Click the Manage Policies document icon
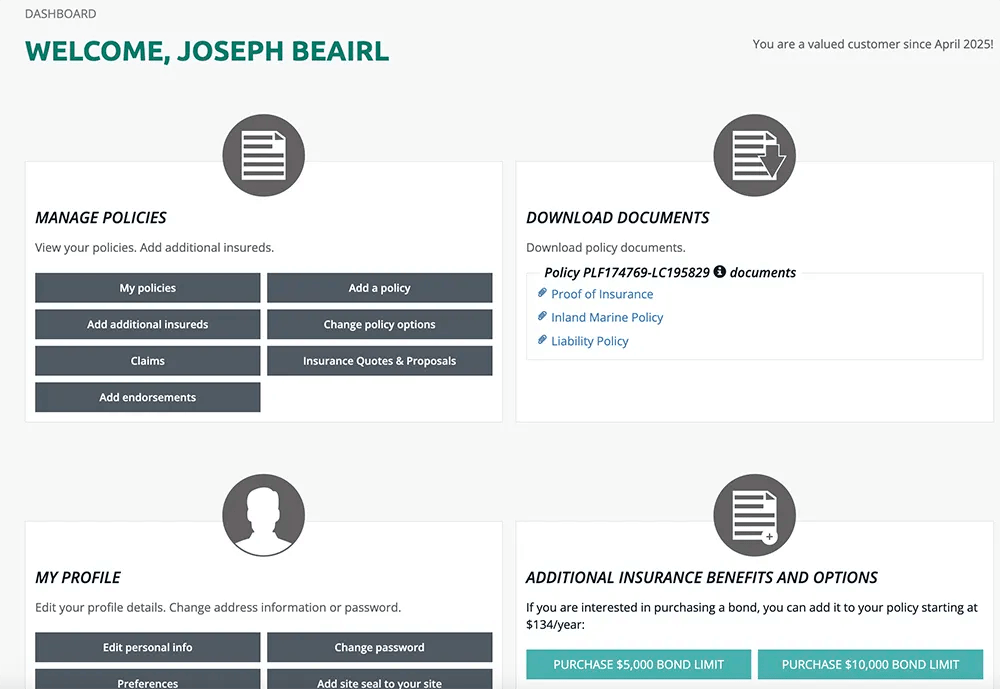Image resolution: width=1000 pixels, height=689 pixels. [x=263, y=155]
